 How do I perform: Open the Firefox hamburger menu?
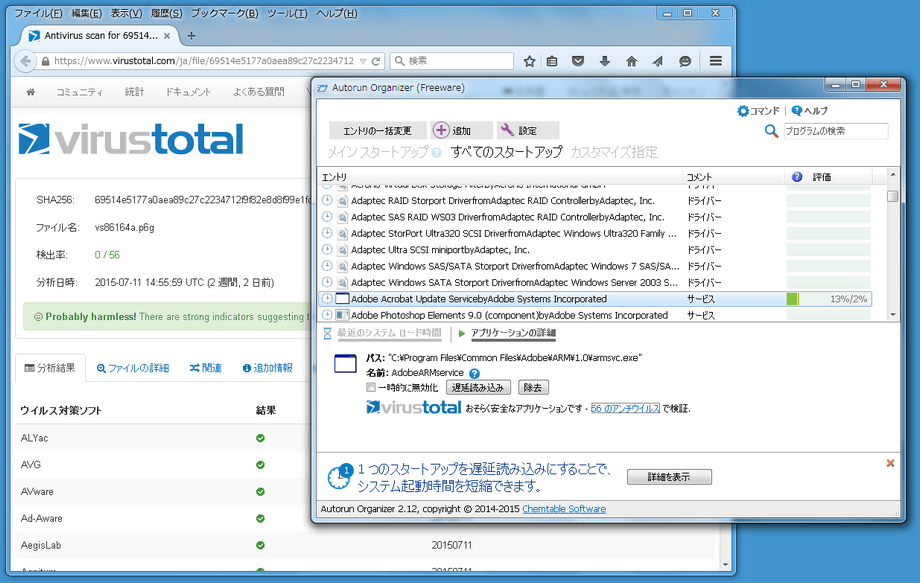716,61
